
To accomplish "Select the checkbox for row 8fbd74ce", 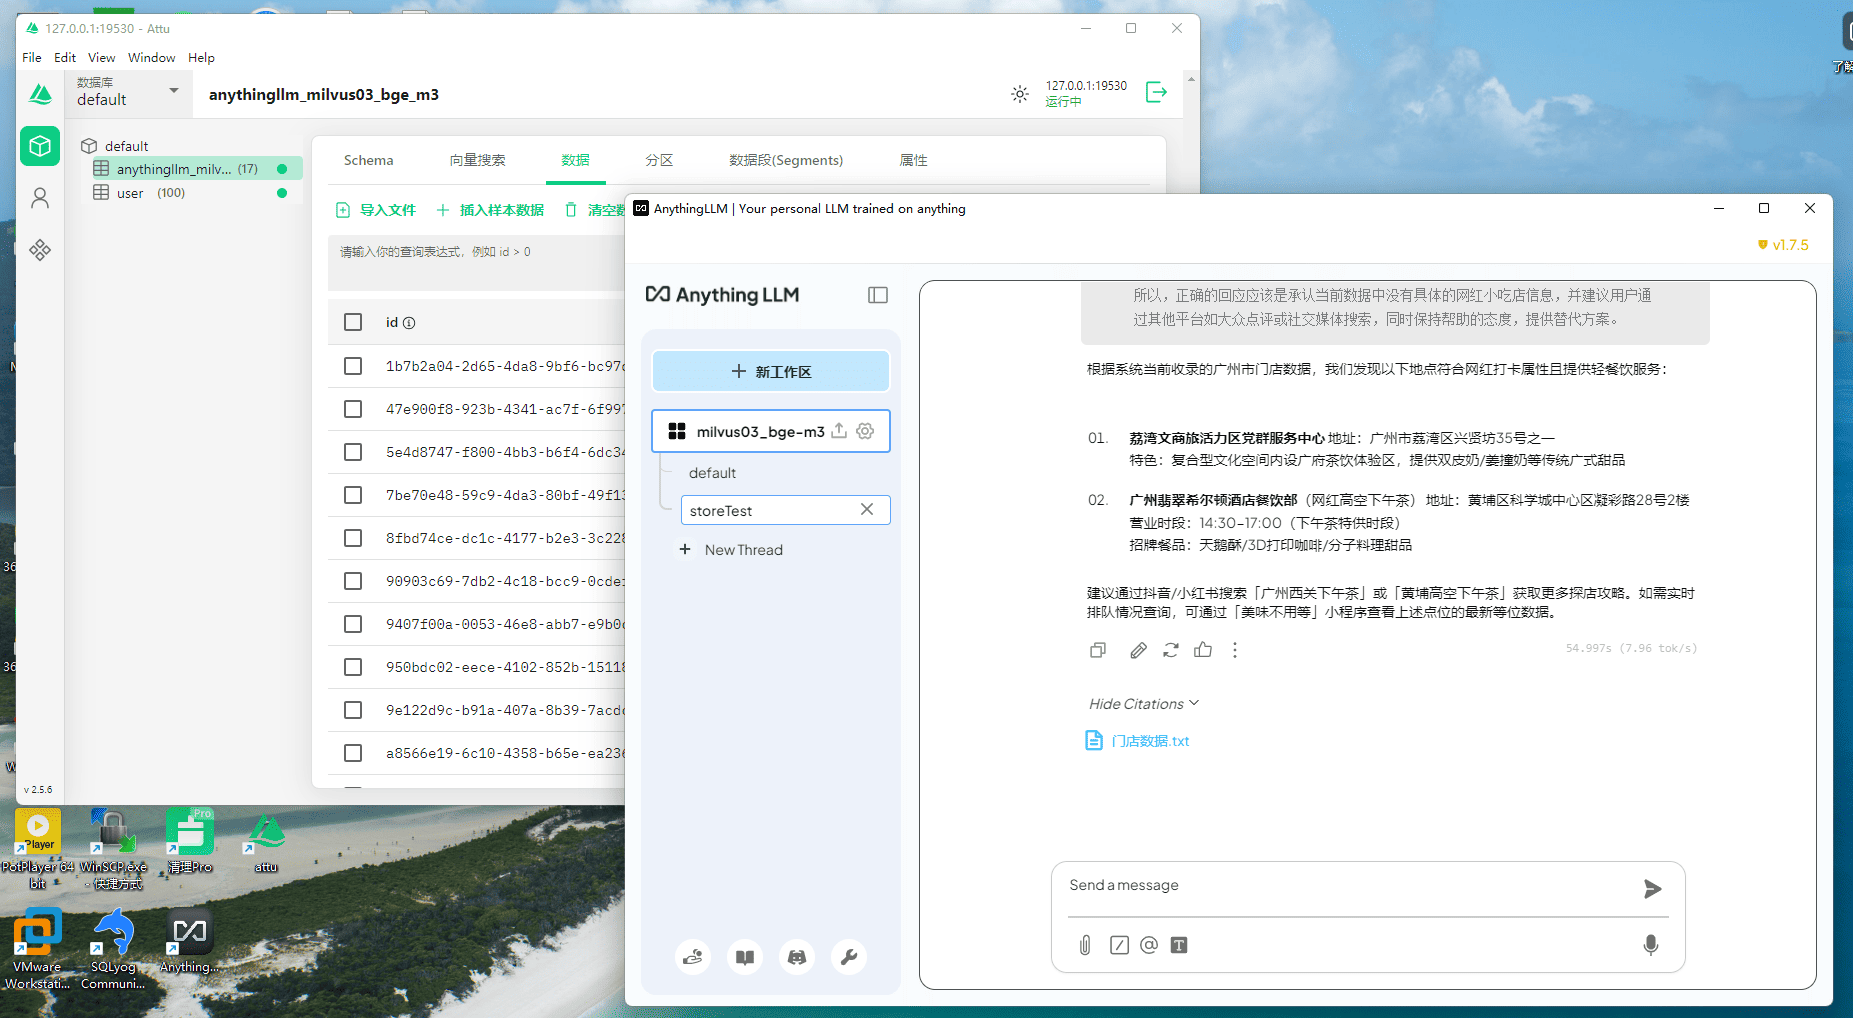I will point(353,538).
